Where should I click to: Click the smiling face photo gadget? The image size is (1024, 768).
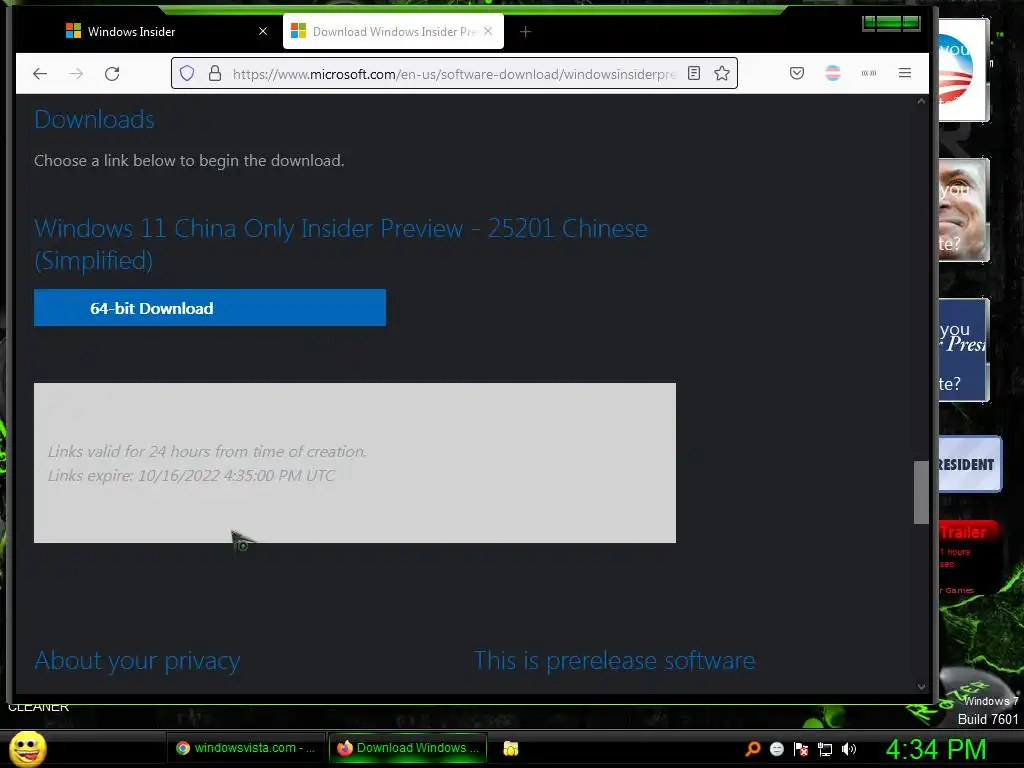[x=963, y=210]
